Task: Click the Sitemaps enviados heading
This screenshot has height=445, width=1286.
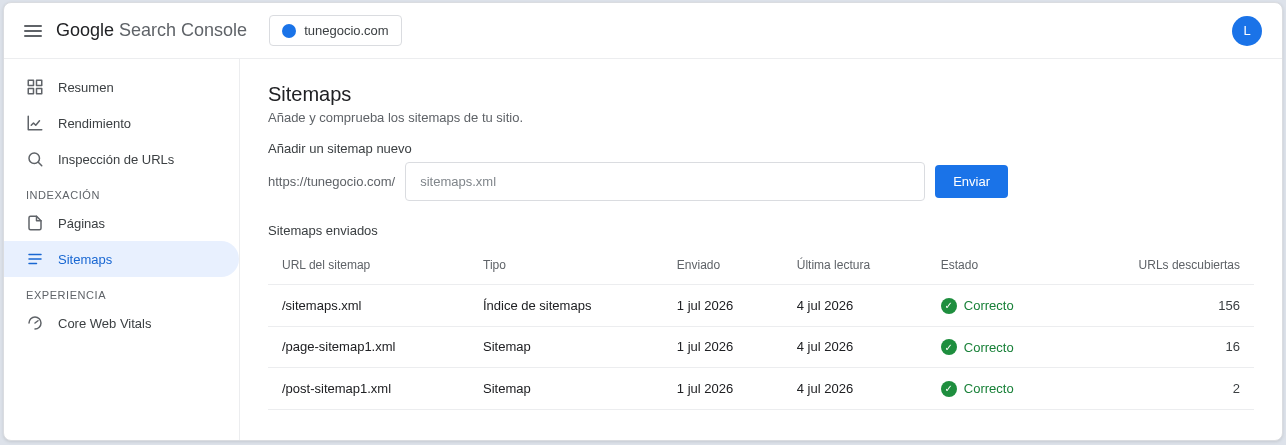Action: [x=323, y=231]
